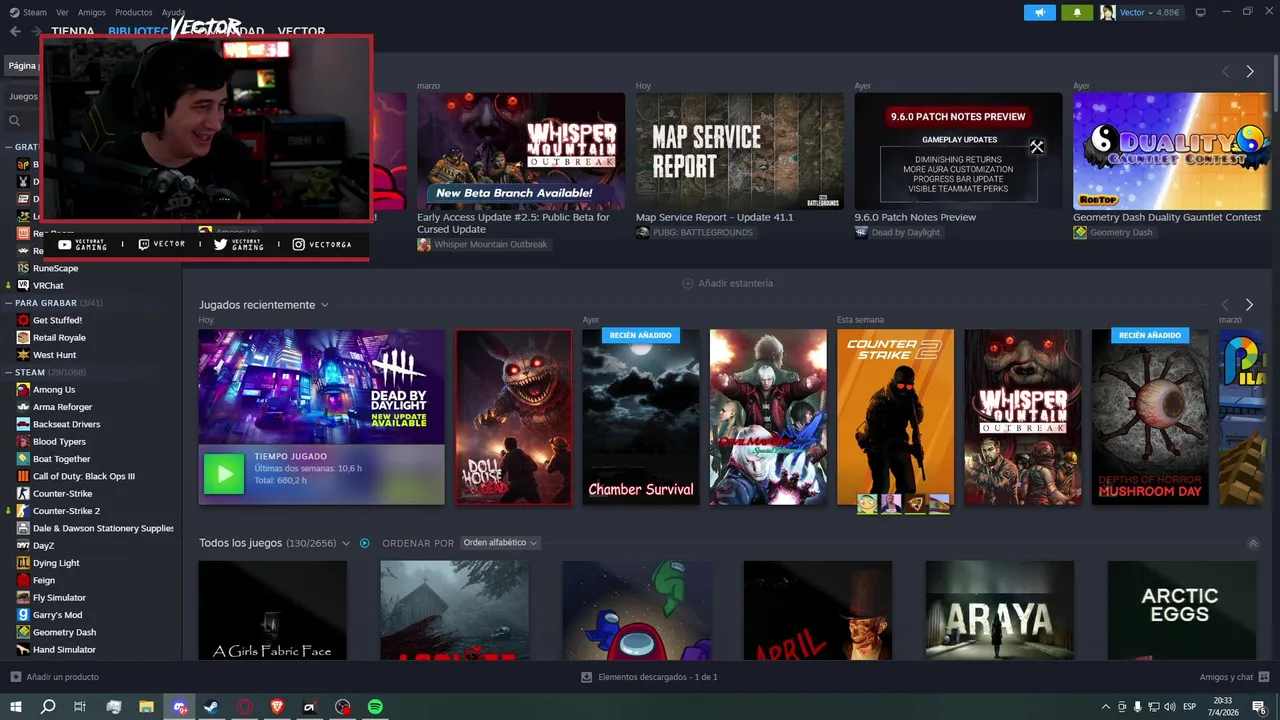Select Dale & Dawson Stationery Supplies in list
The height and width of the screenshot is (720, 1280).
[x=103, y=528]
